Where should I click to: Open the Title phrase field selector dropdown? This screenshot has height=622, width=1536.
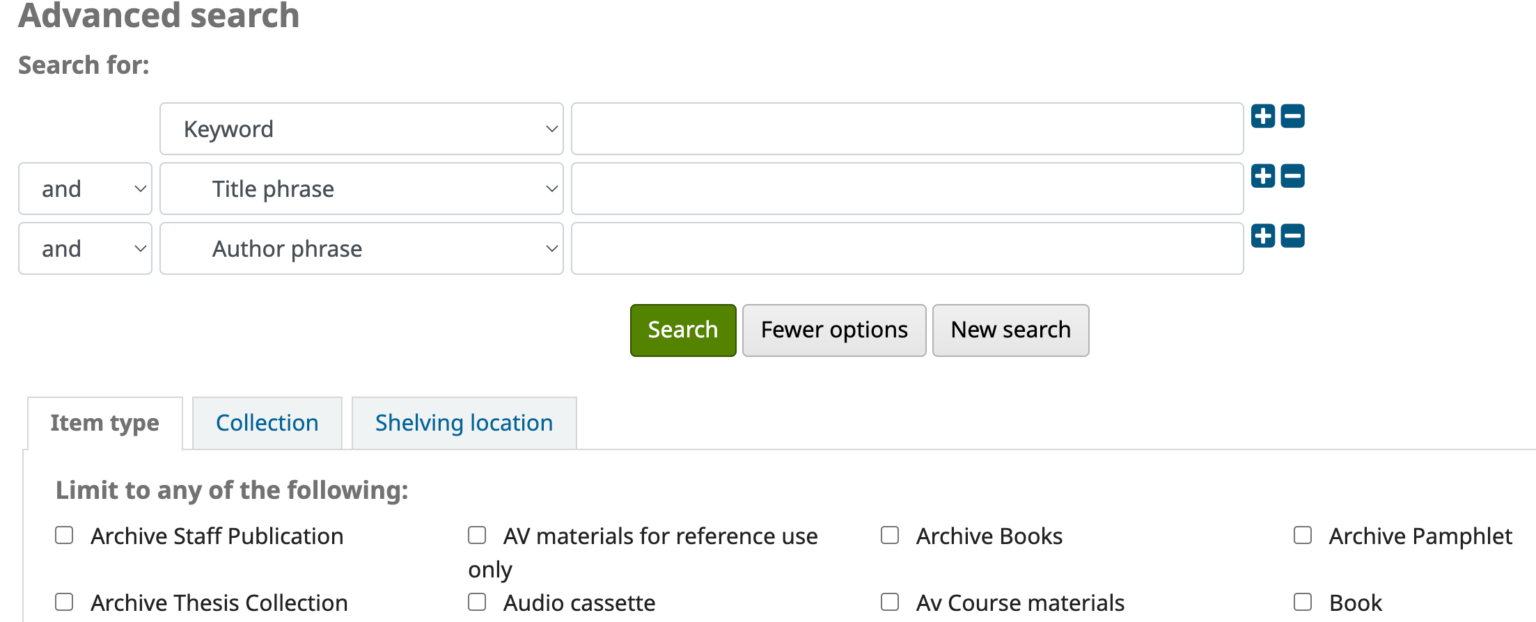(x=361, y=188)
